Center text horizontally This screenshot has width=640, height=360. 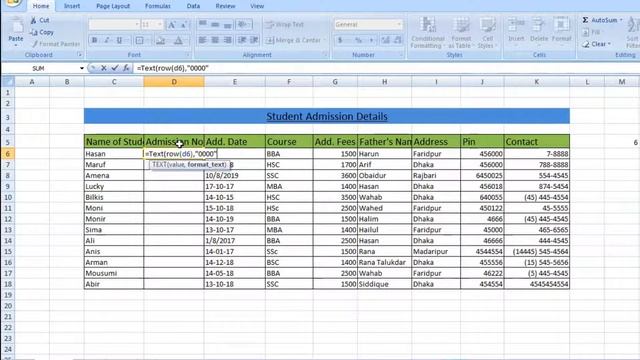215,40
